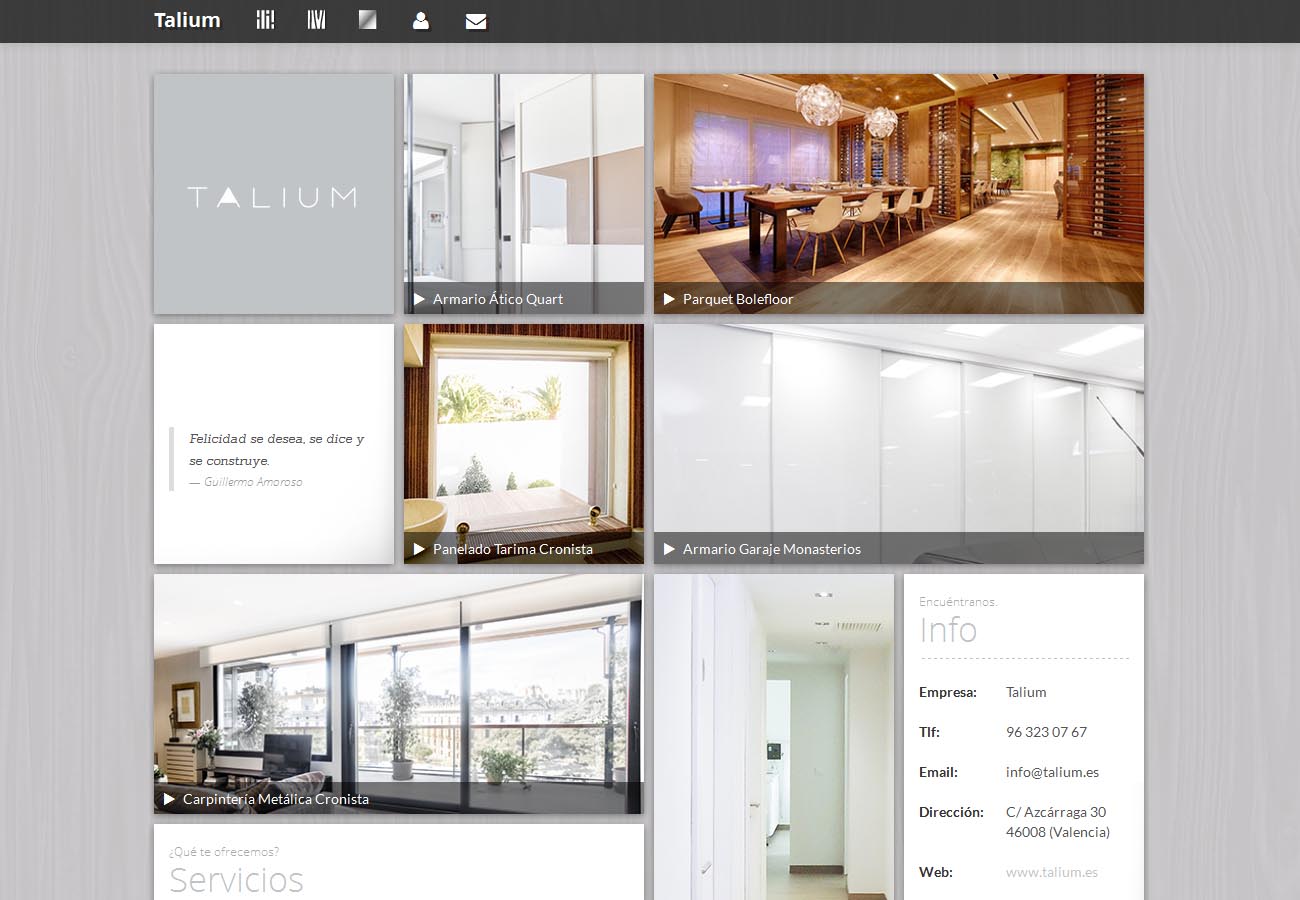Viewport: 1300px width, 900px height.
Task: Open the Panelado Tarima Cronista photo
Action: pyautogui.click(x=523, y=430)
